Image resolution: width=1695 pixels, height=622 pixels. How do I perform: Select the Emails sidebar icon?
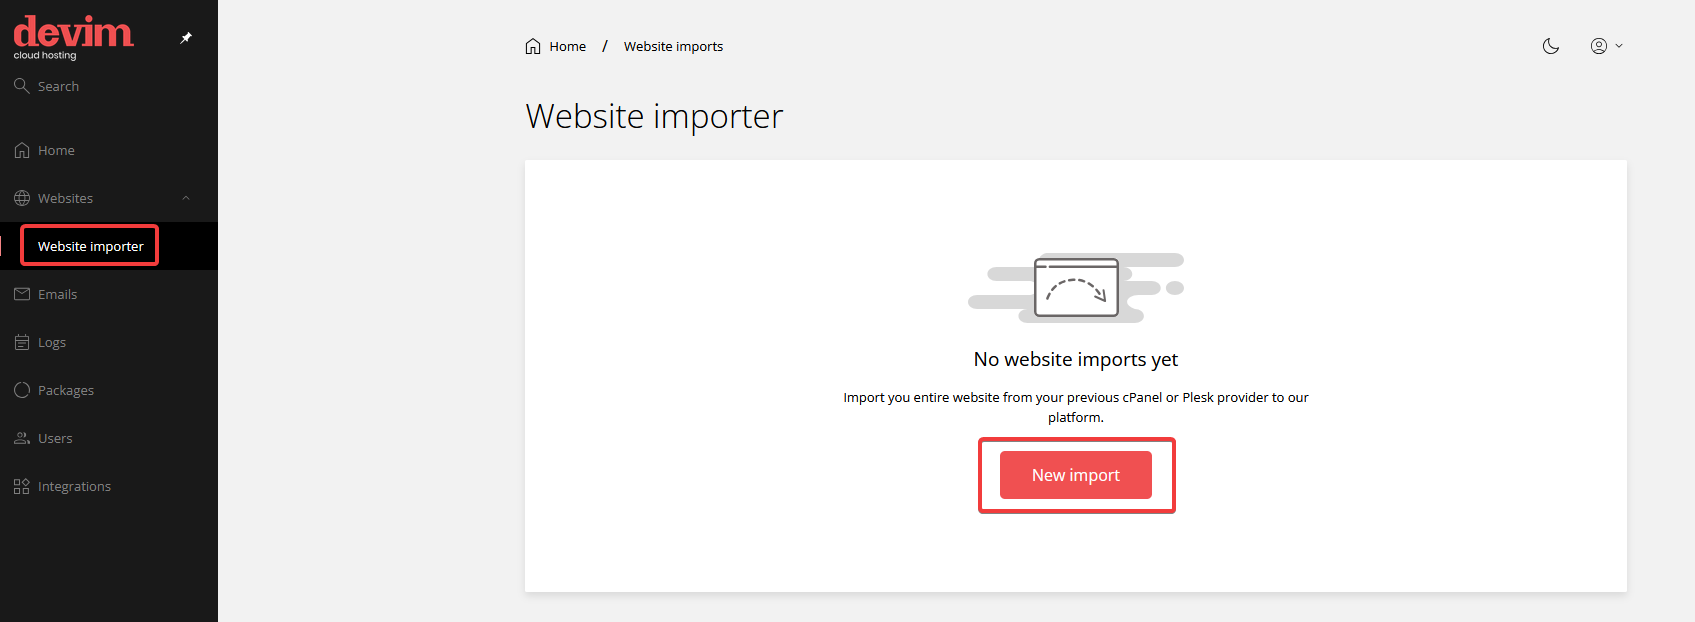pos(21,293)
